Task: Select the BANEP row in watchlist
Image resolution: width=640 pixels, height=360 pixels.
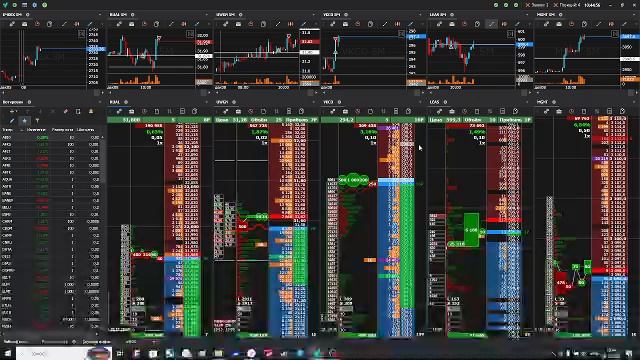Action: click(x=51, y=200)
